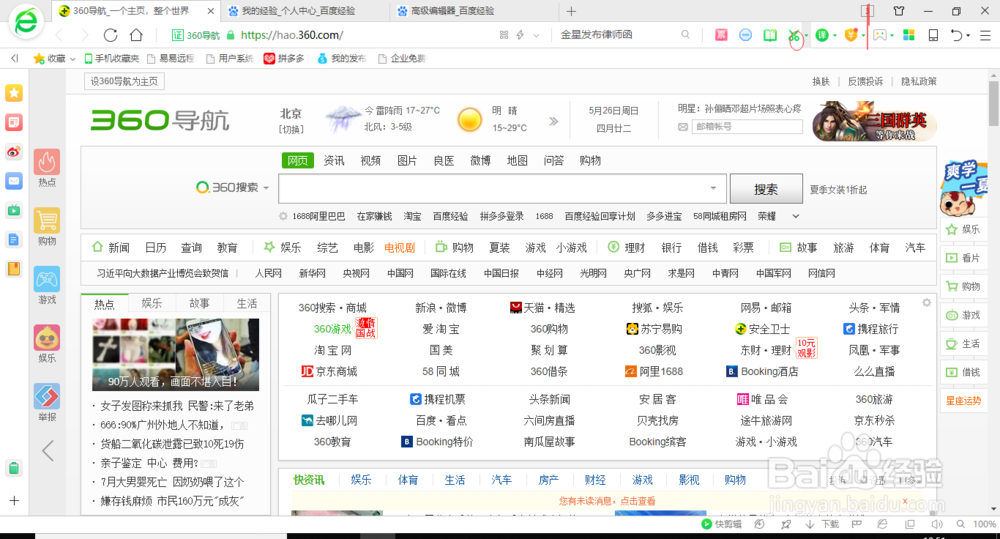Open the search box suggestion dropdown arrow
1000x539 pixels.
(x=713, y=188)
